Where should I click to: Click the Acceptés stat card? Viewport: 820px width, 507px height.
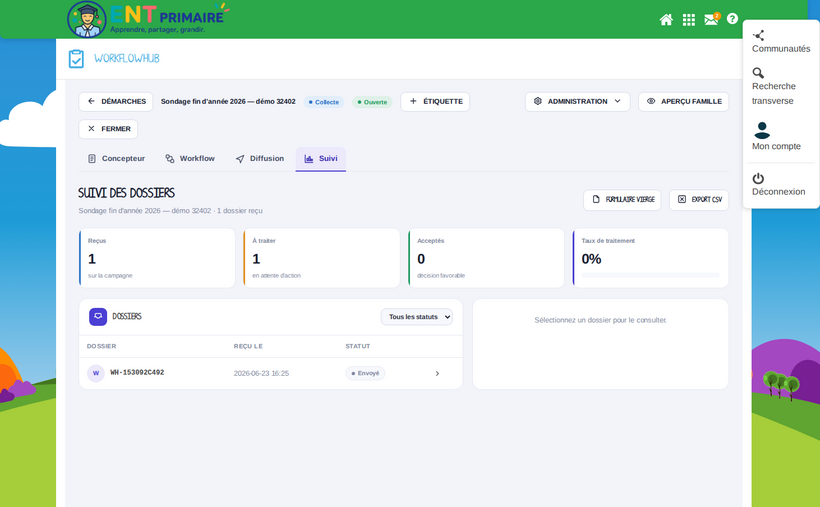coord(486,258)
